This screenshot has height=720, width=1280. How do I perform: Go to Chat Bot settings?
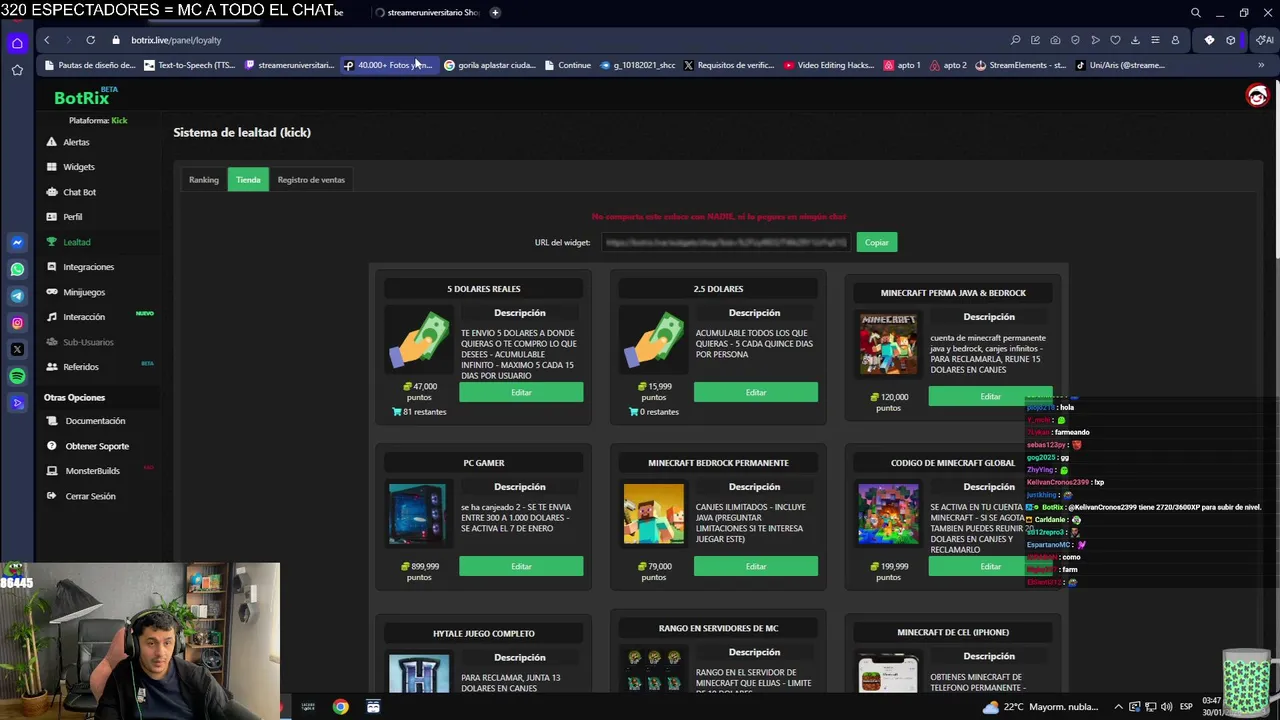79,192
